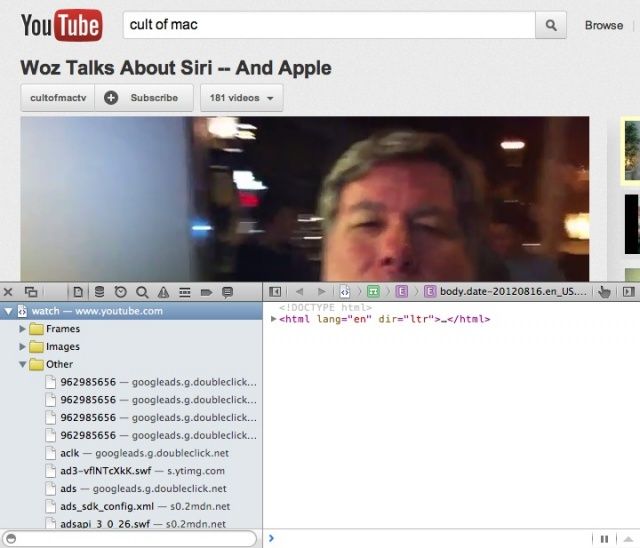Viewport: 640px width, 548px height.
Task: Toggle the right details sidebar
Action: click(x=628, y=292)
